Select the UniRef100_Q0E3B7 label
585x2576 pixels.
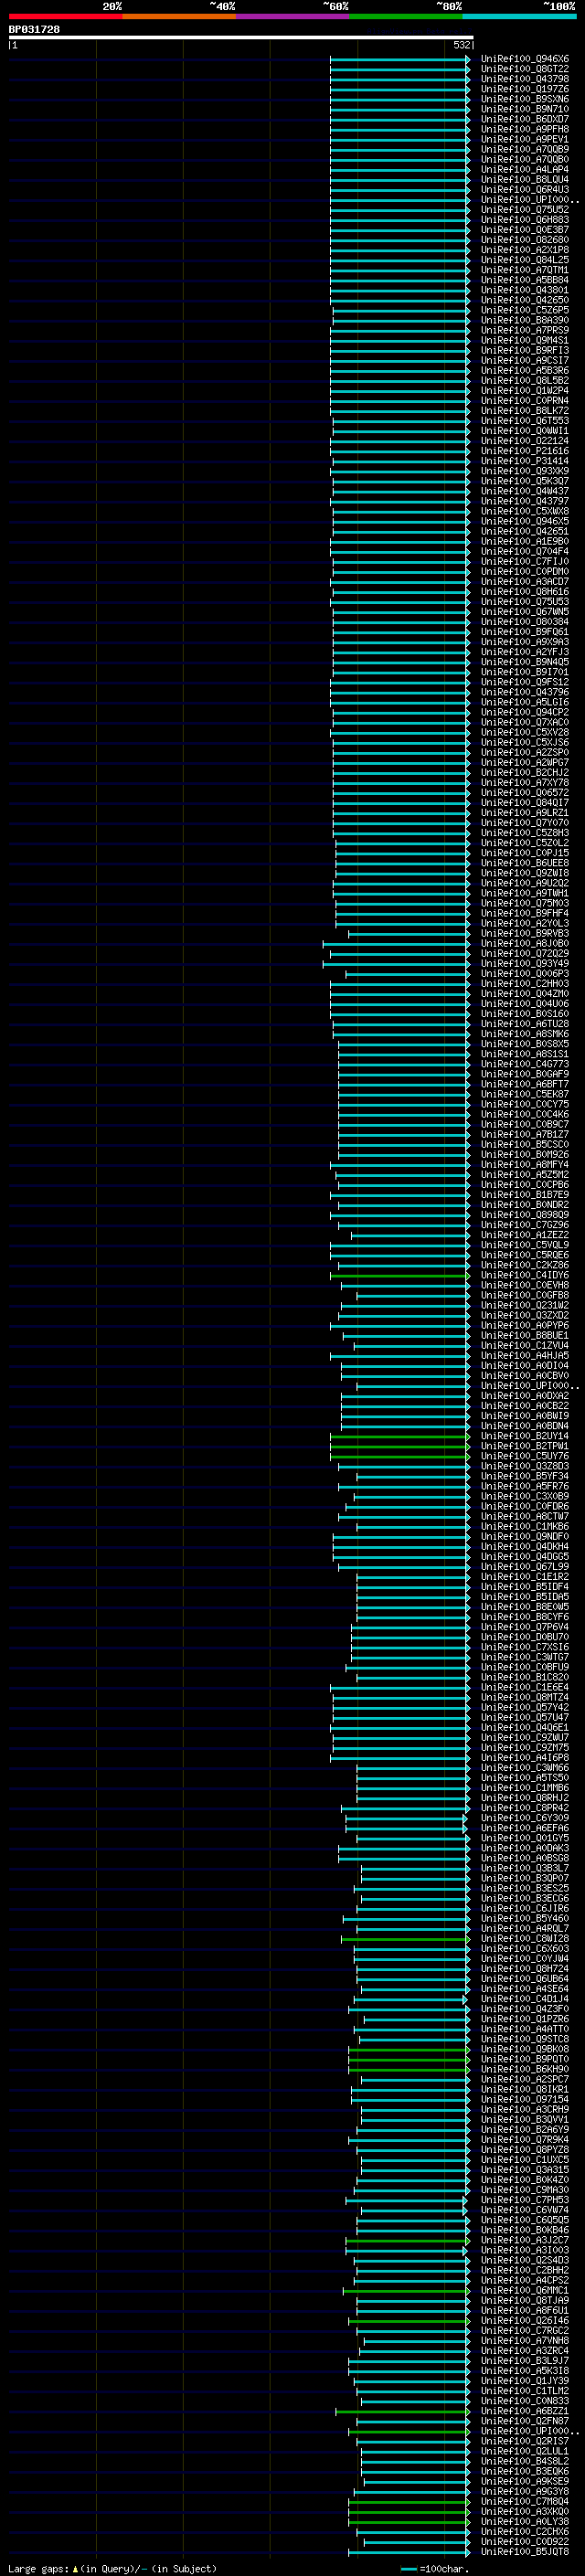pos(525,230)
